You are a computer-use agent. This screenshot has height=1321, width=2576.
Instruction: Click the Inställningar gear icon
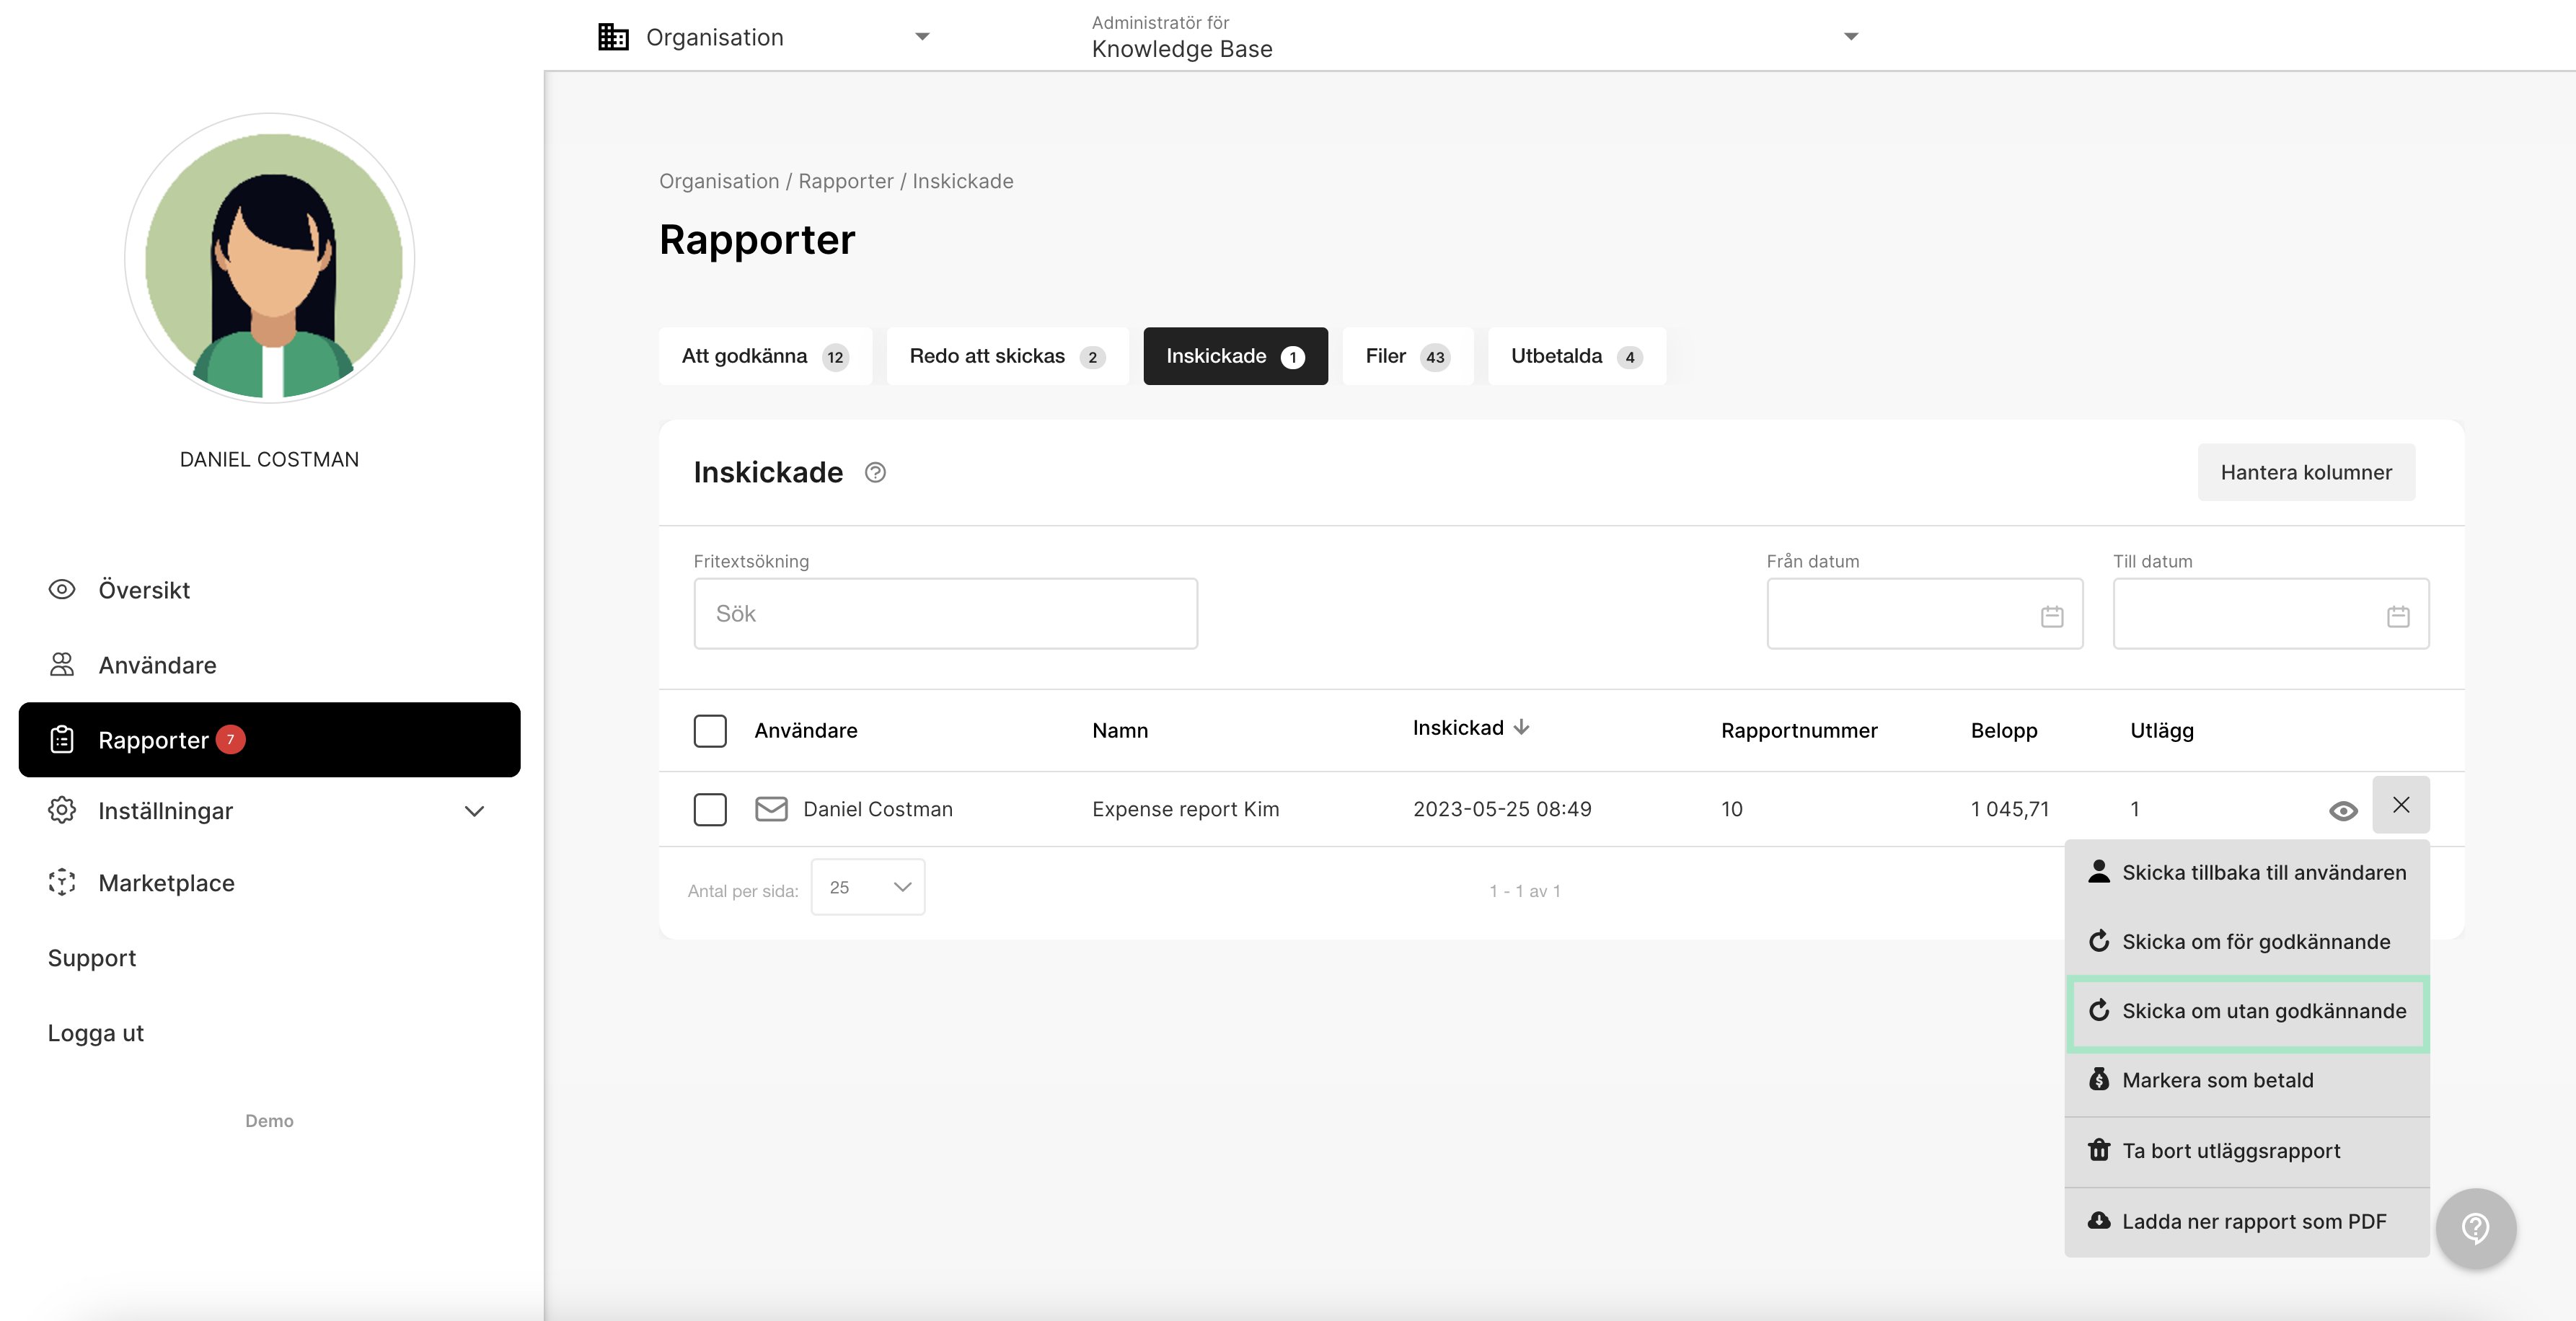click(62, 810)
